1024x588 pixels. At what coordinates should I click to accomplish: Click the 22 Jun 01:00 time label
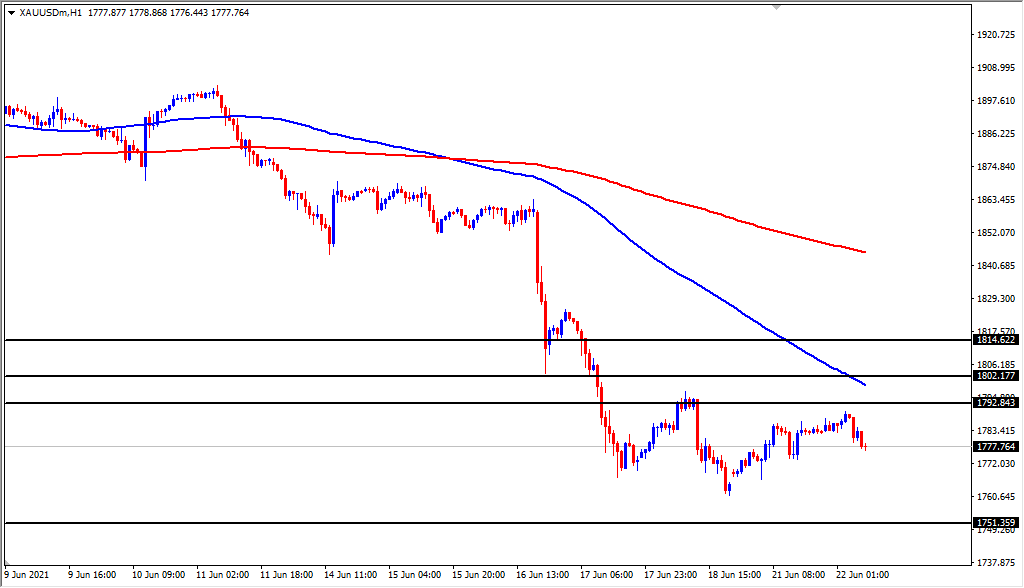(862, 575)
